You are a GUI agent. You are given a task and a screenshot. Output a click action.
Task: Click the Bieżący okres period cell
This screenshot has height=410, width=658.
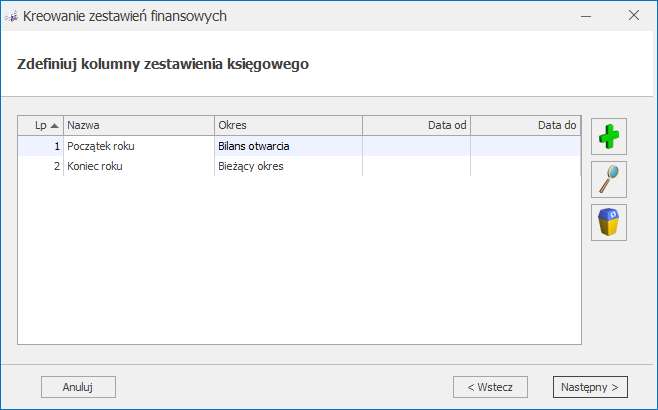pos(251,166)
